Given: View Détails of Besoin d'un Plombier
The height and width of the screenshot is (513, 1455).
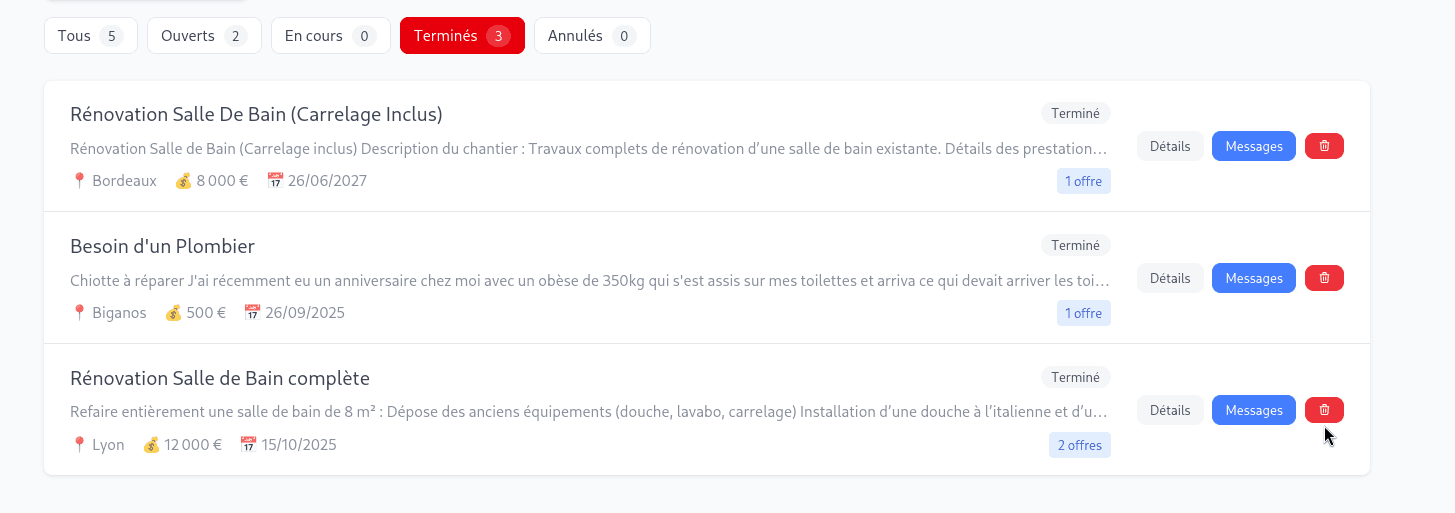Looking at the screenshot, I should click(1170, 278).
